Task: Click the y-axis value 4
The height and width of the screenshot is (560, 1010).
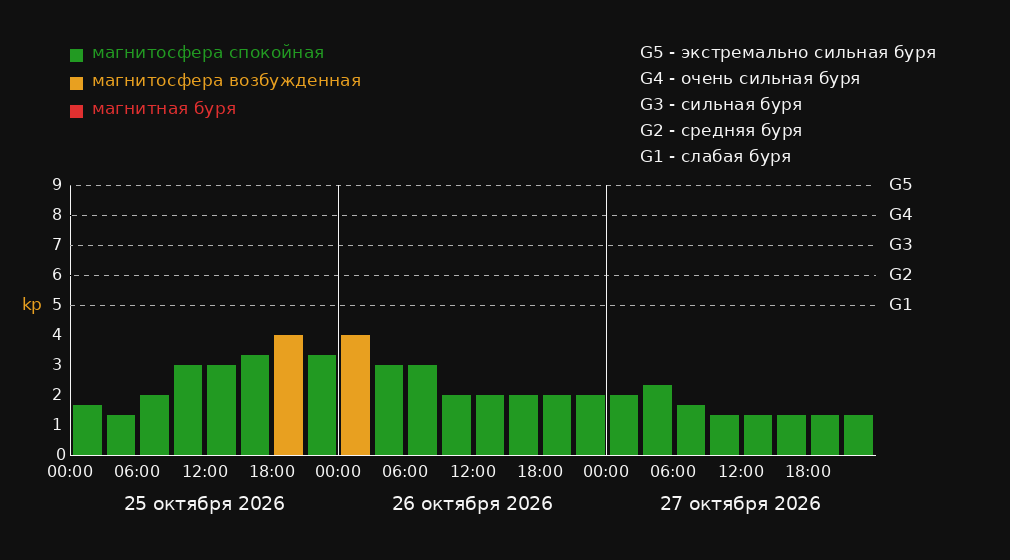Action: (57, 334)
